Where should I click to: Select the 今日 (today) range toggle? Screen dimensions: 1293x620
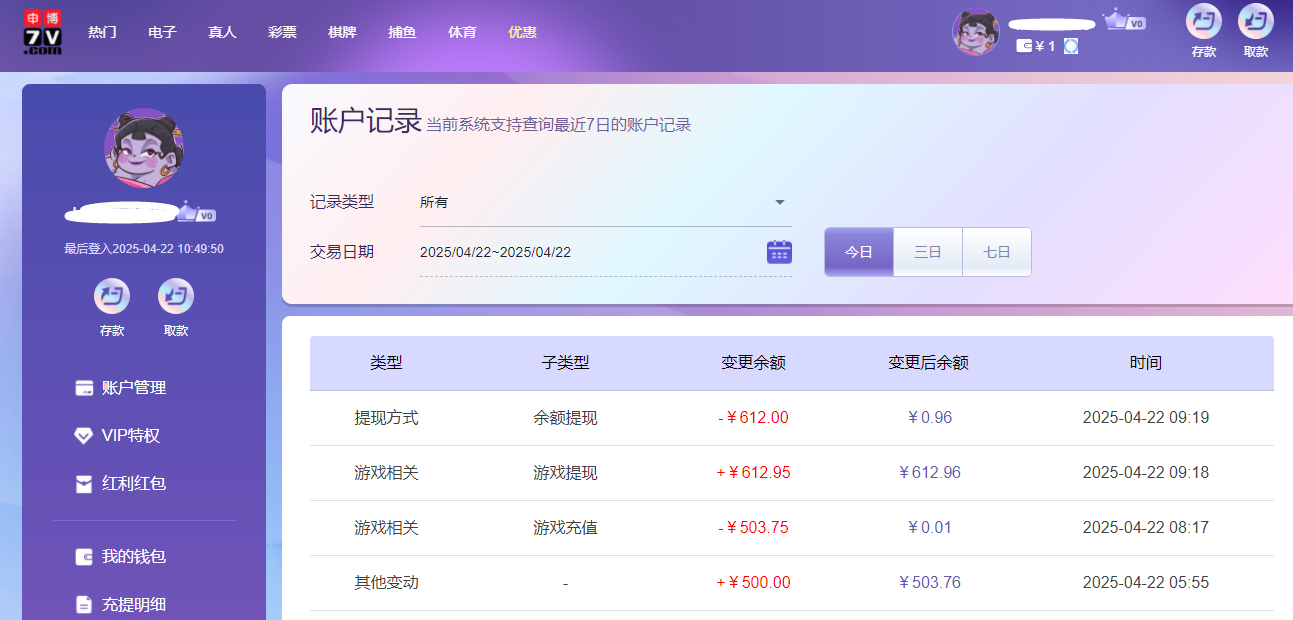point(858,252)
